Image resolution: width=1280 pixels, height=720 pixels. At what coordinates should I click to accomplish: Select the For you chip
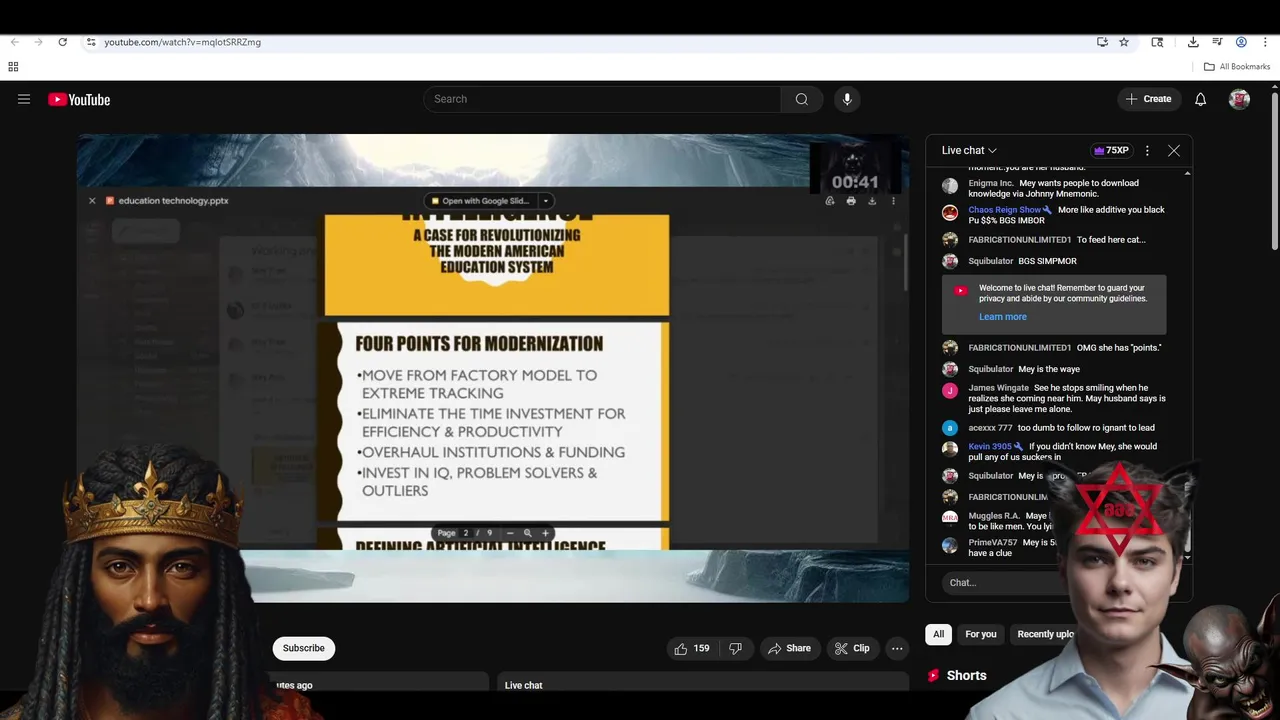click(x=980, y=634)
